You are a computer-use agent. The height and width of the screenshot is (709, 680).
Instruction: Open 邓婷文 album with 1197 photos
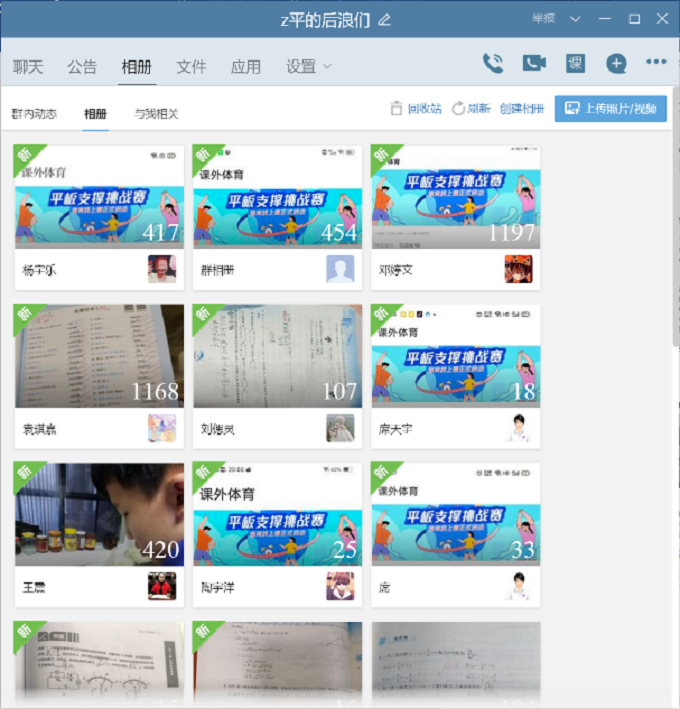456,197
